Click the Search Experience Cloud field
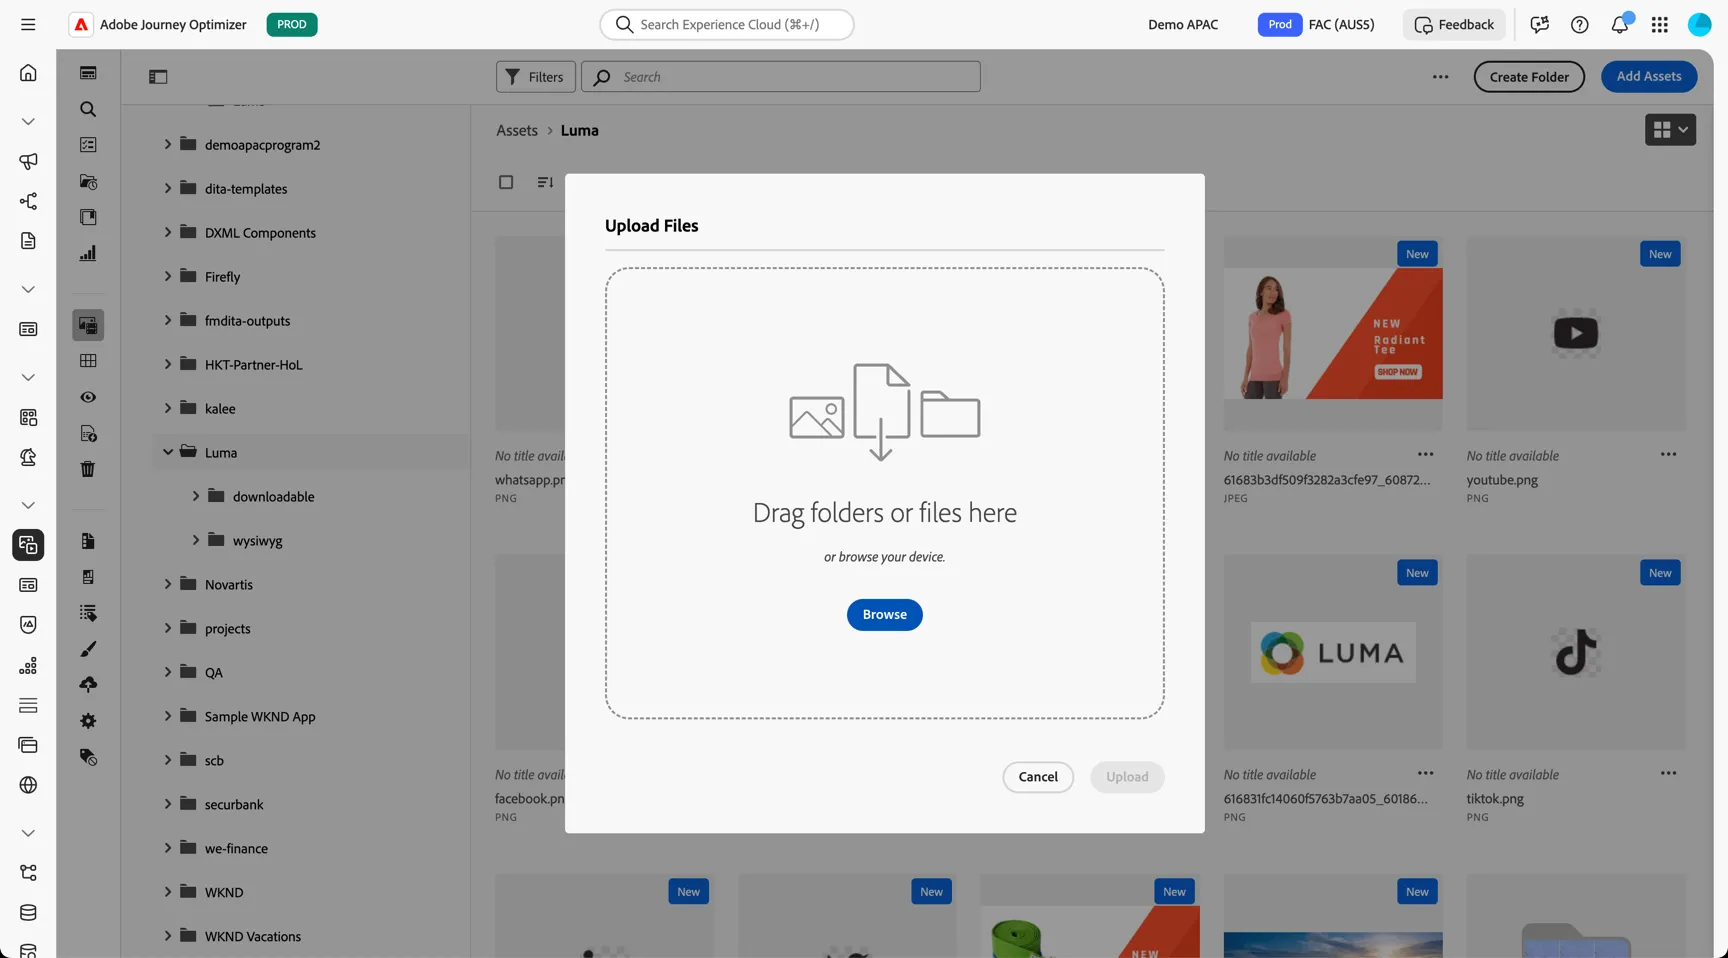This screenshot has height=958, width=1728. 727,24
